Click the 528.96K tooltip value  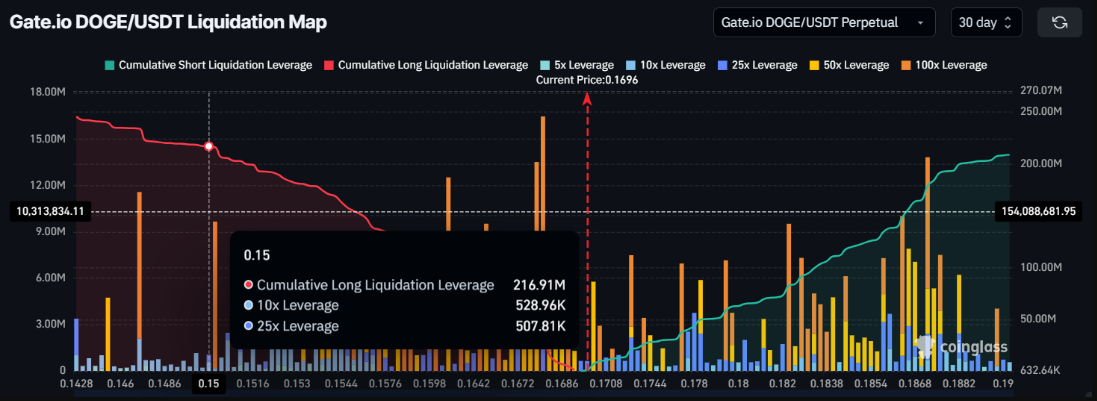point(539,306)
